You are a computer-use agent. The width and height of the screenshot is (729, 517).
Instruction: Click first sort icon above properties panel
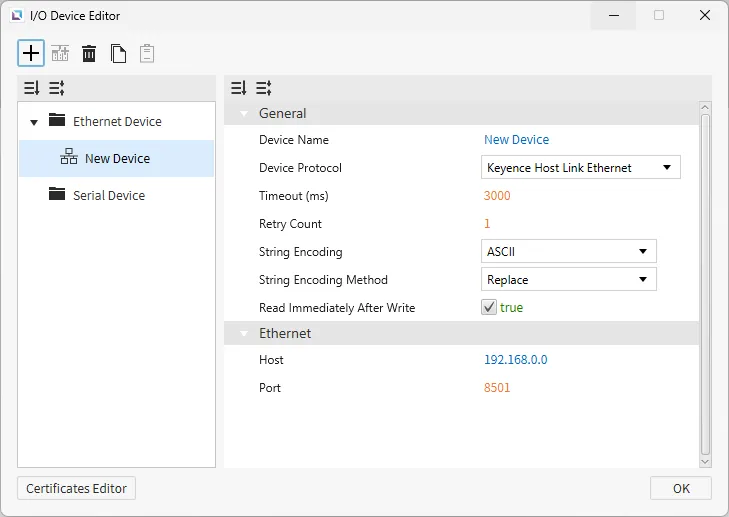click(x=238, y=88)
